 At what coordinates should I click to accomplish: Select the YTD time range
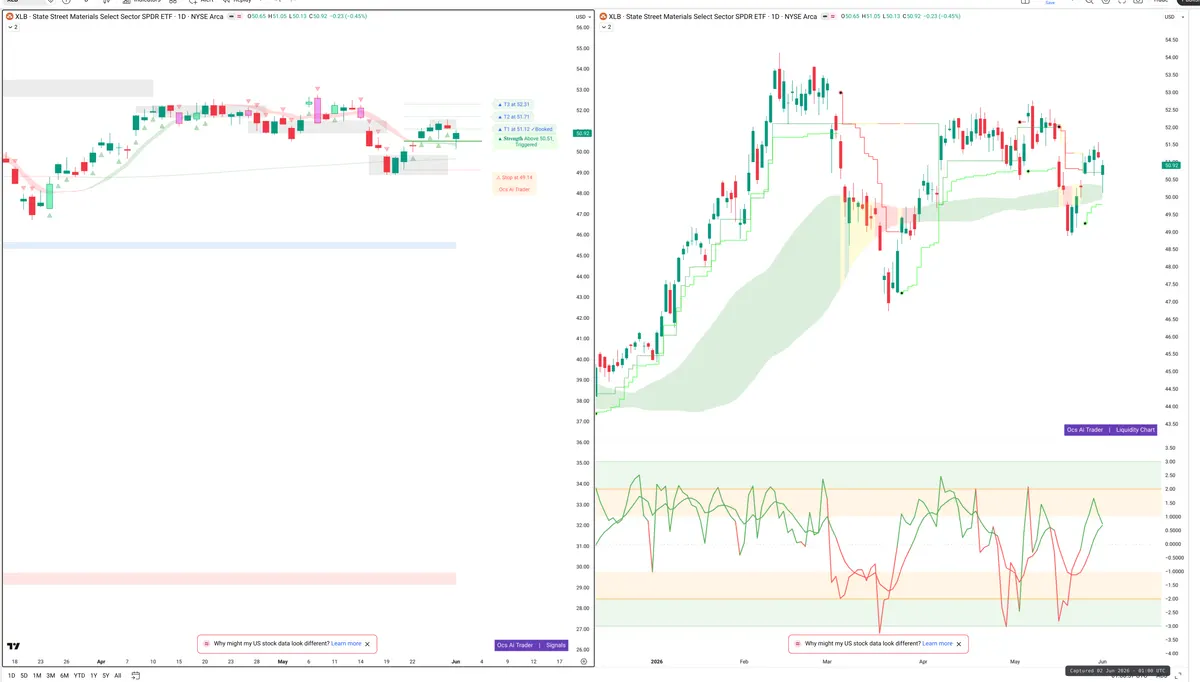[x=79, y=675]
